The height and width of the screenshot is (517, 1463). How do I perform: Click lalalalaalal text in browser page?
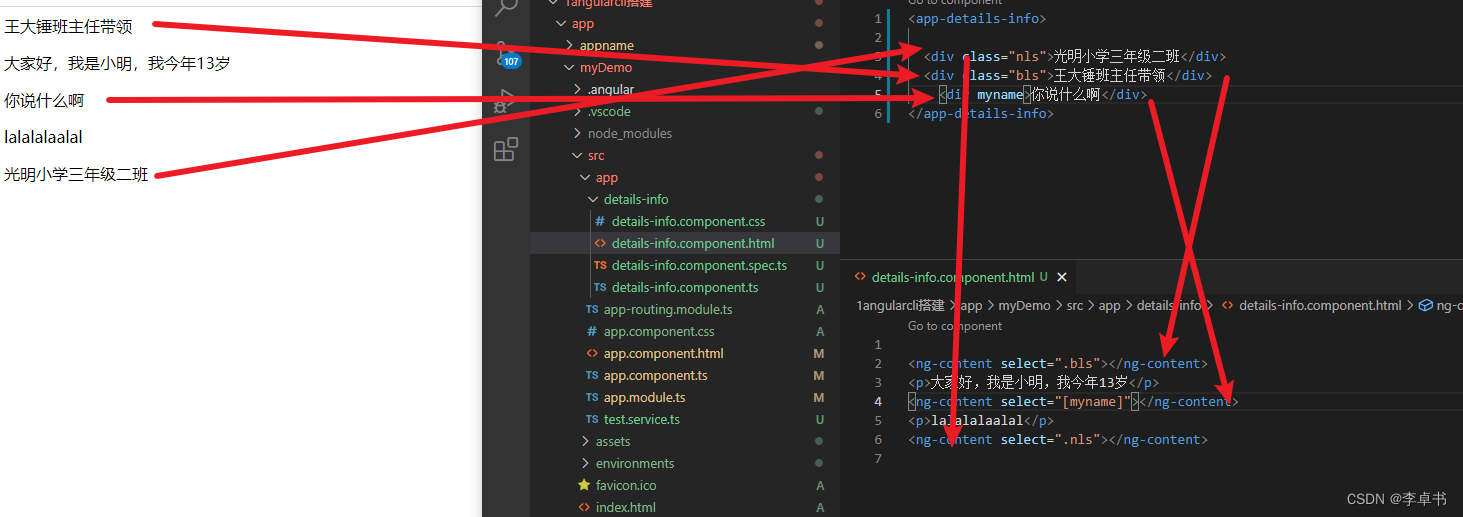[x=43, y=137]
